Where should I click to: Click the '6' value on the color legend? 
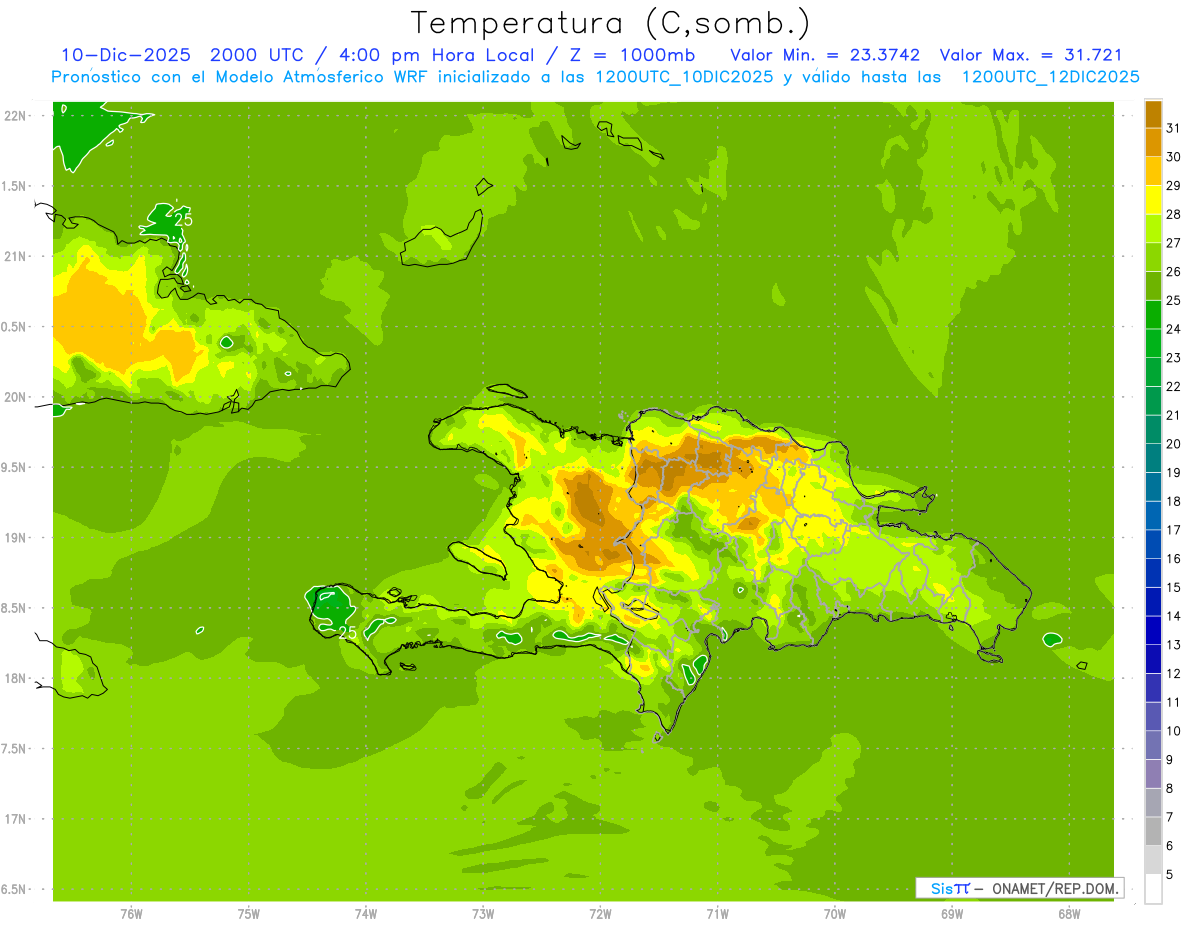(1170, 845)
